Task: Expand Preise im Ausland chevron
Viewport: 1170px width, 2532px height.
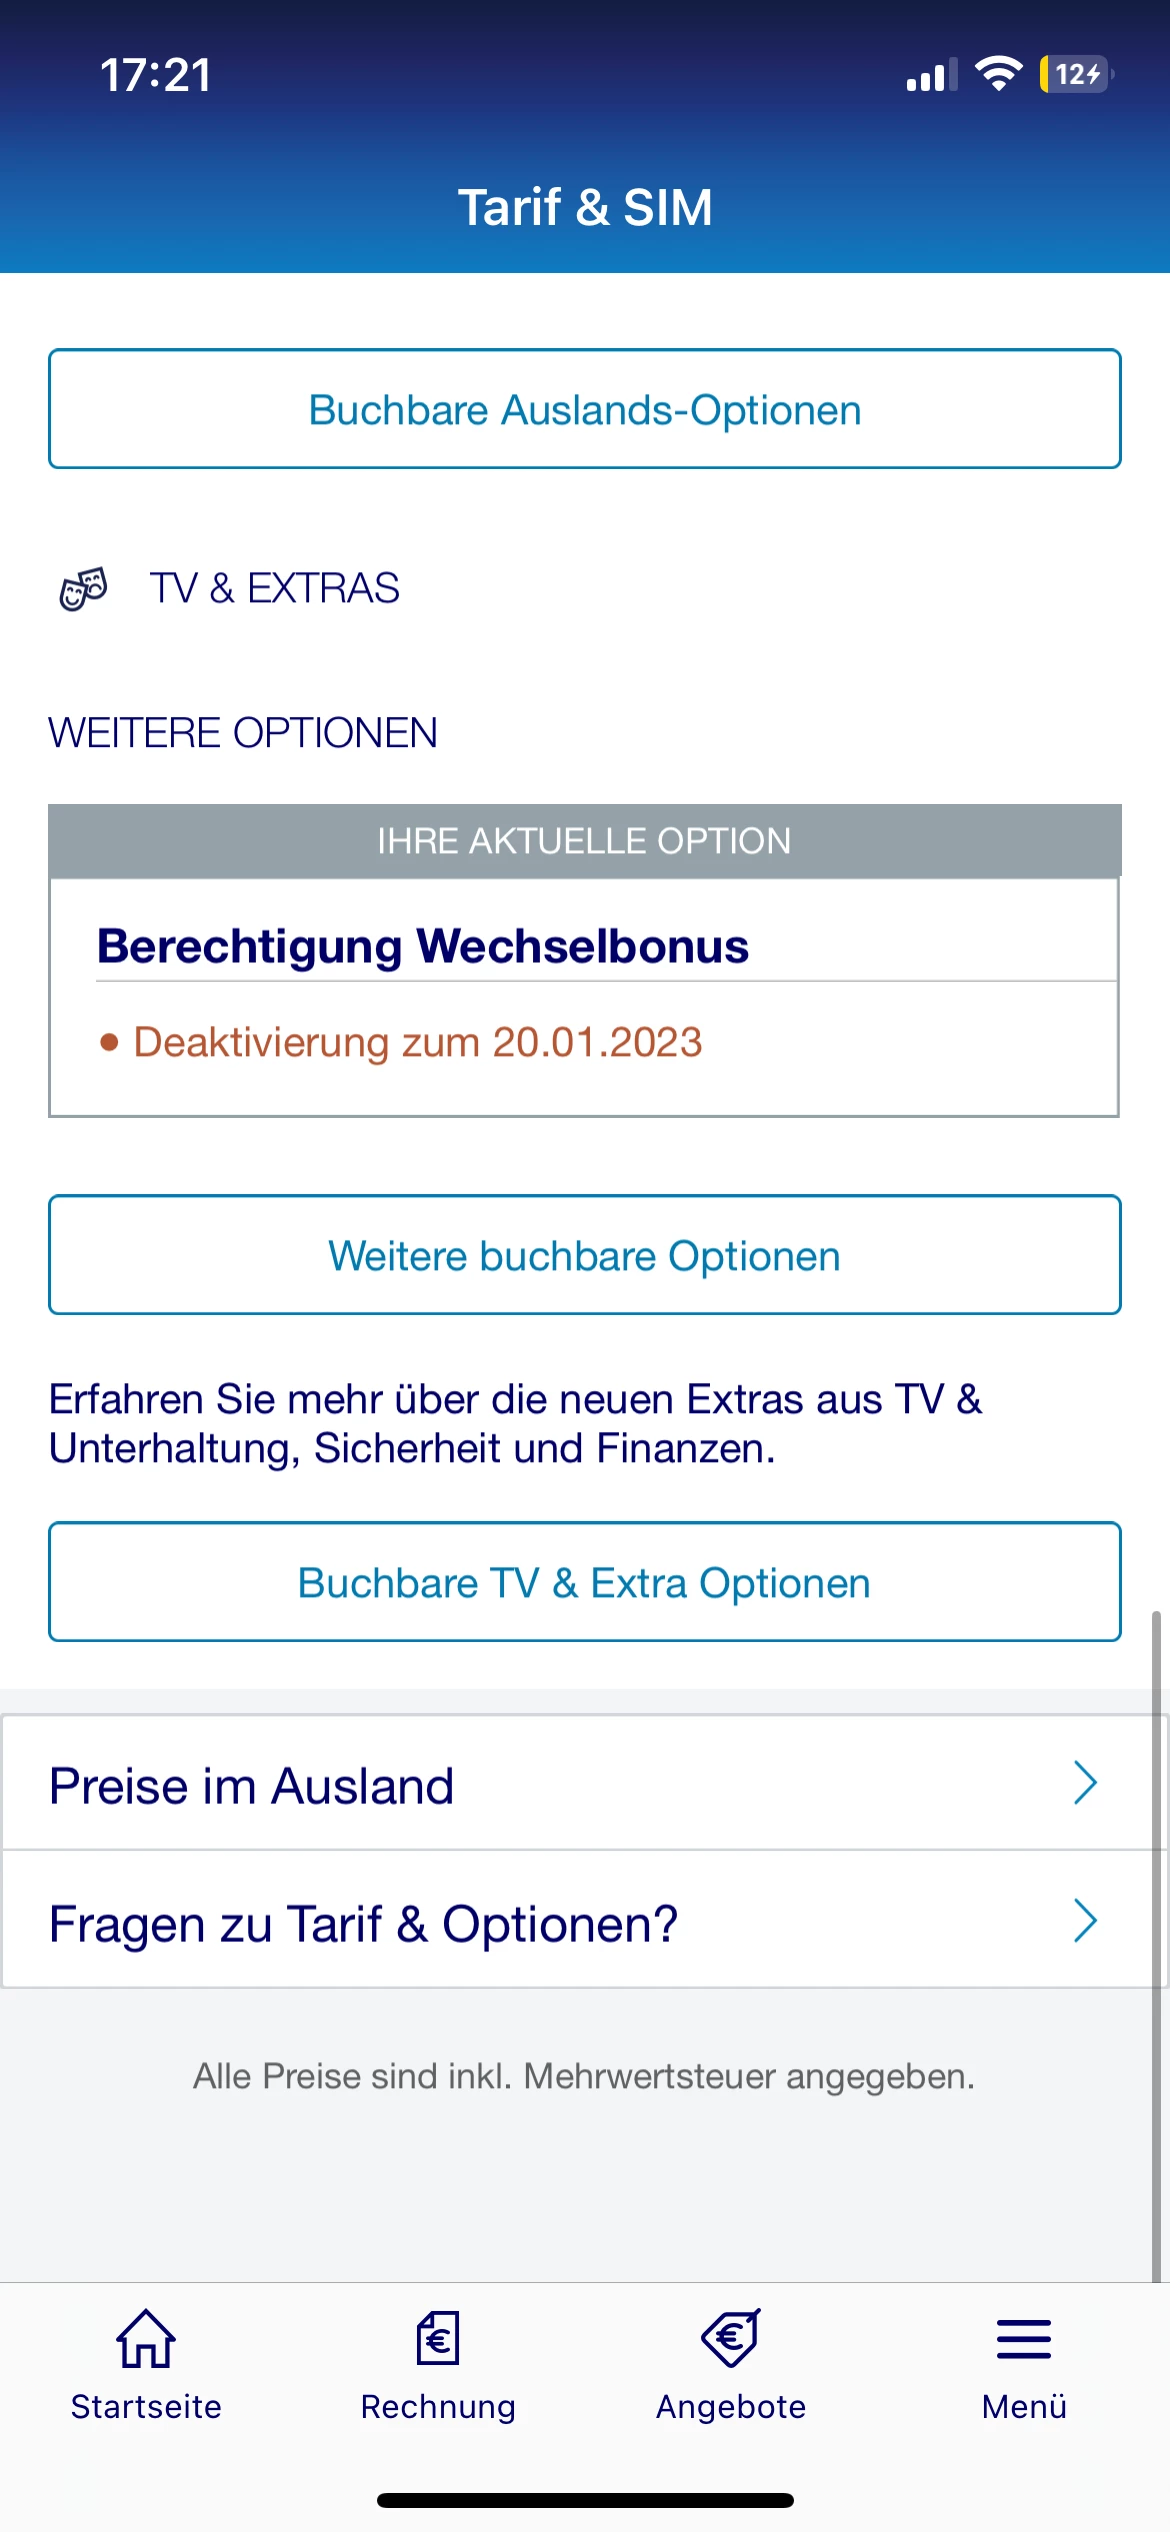Action: (1085, 1782)
